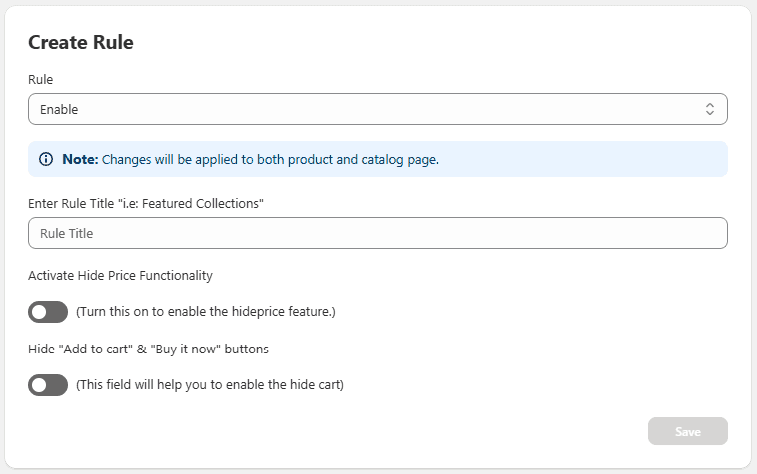The height and width of the screenshot is (474, 757).
Task: Click 'Turn this on to enable' hint text
Action: (x=206, y=312)
